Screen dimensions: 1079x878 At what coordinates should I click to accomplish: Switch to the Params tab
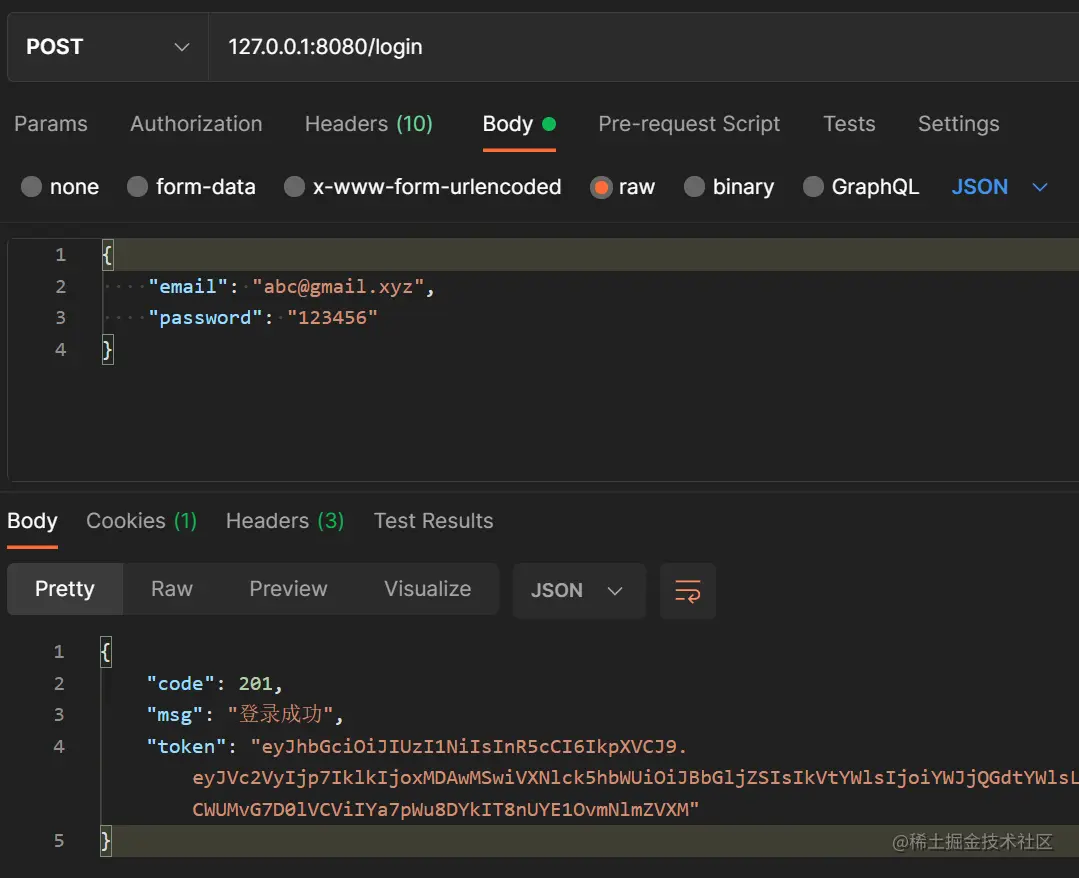51,124
